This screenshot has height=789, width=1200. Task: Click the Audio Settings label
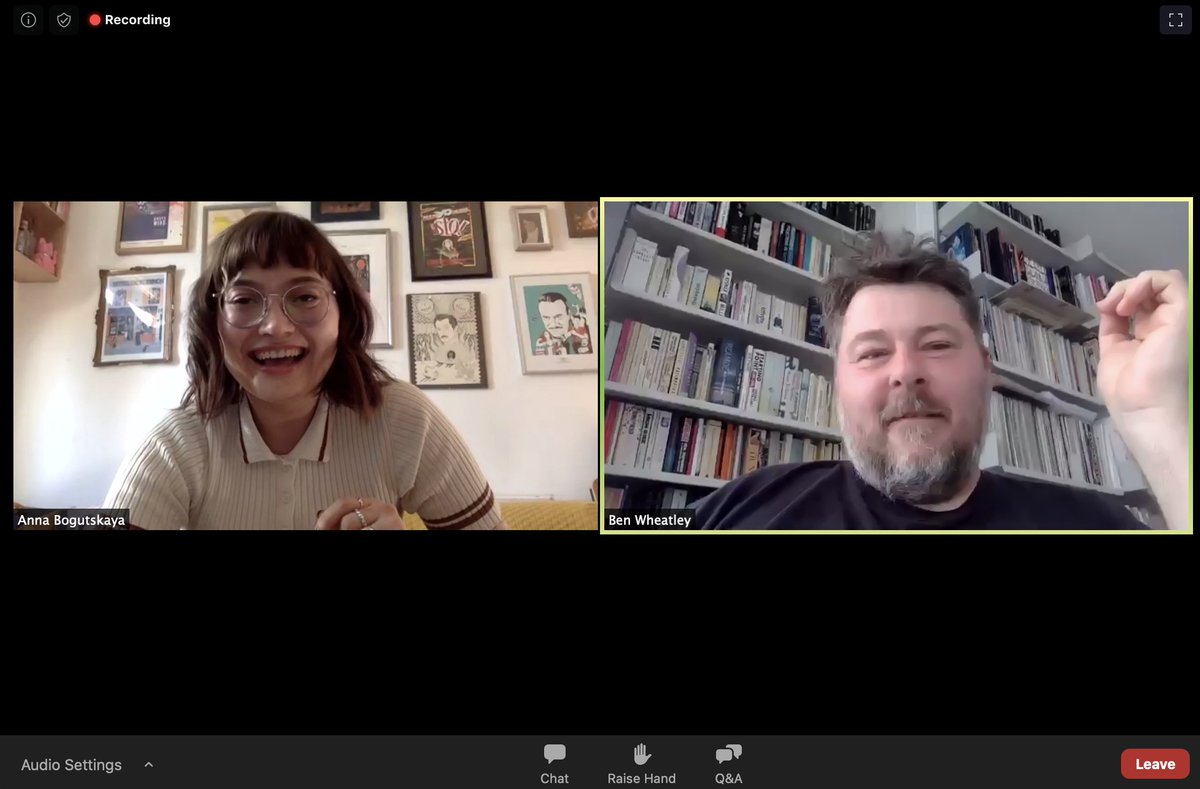71,764
